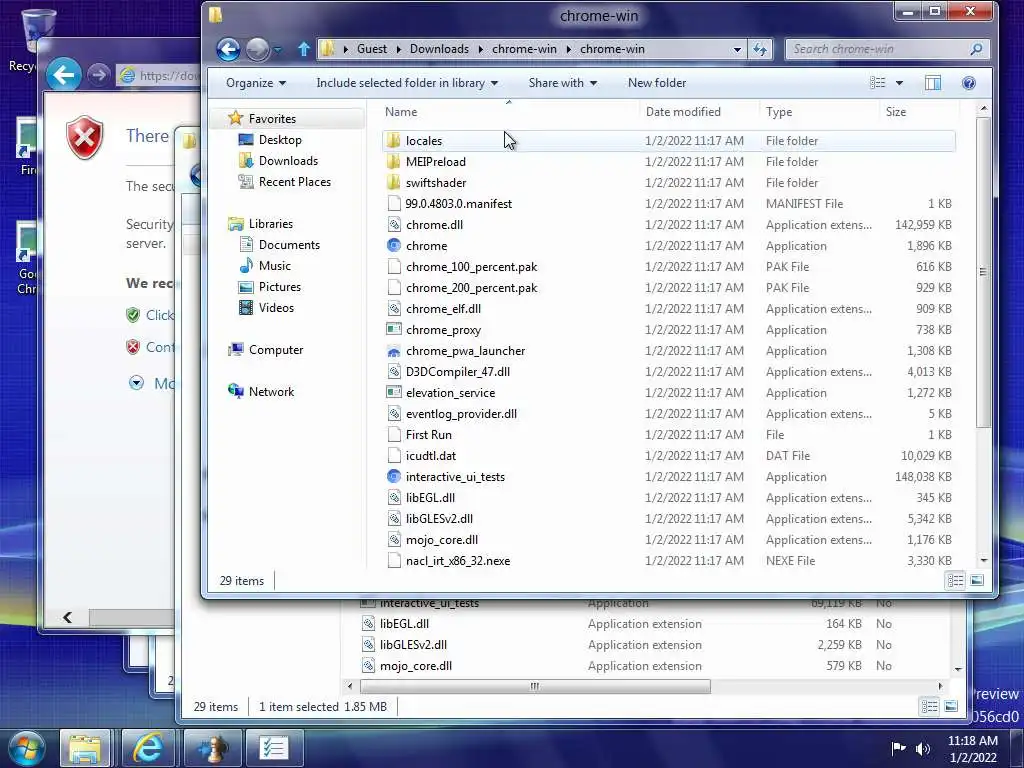The image size is (1024, 768).
Task: Select the chrome_pwa_launcher icon
Action: (x=393, y=351)
